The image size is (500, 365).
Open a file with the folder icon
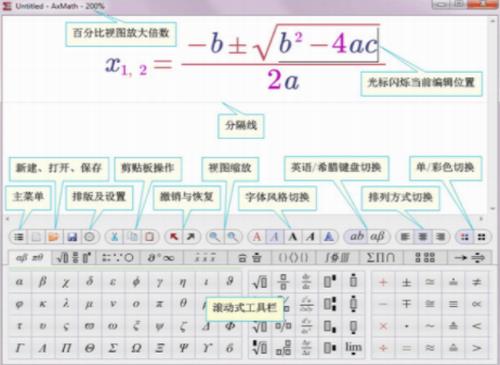[x=54, y=237]
